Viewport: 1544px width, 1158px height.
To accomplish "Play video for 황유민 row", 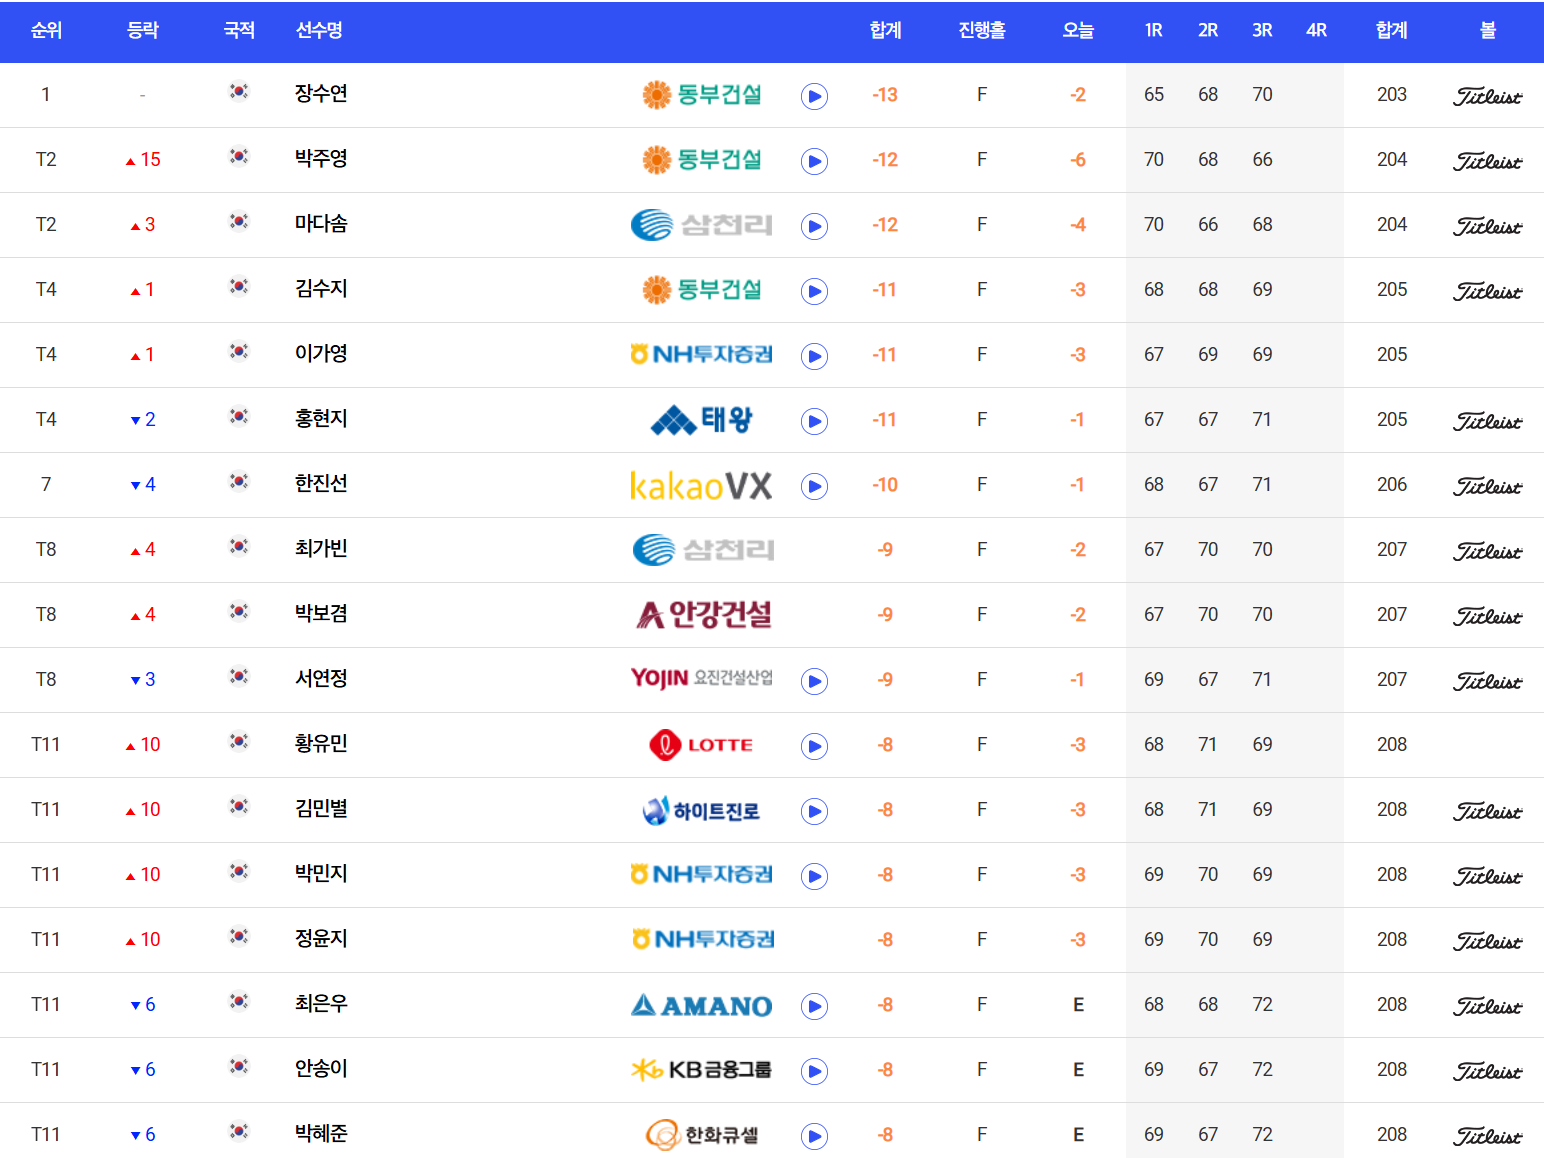I will (x=814, y=746).
